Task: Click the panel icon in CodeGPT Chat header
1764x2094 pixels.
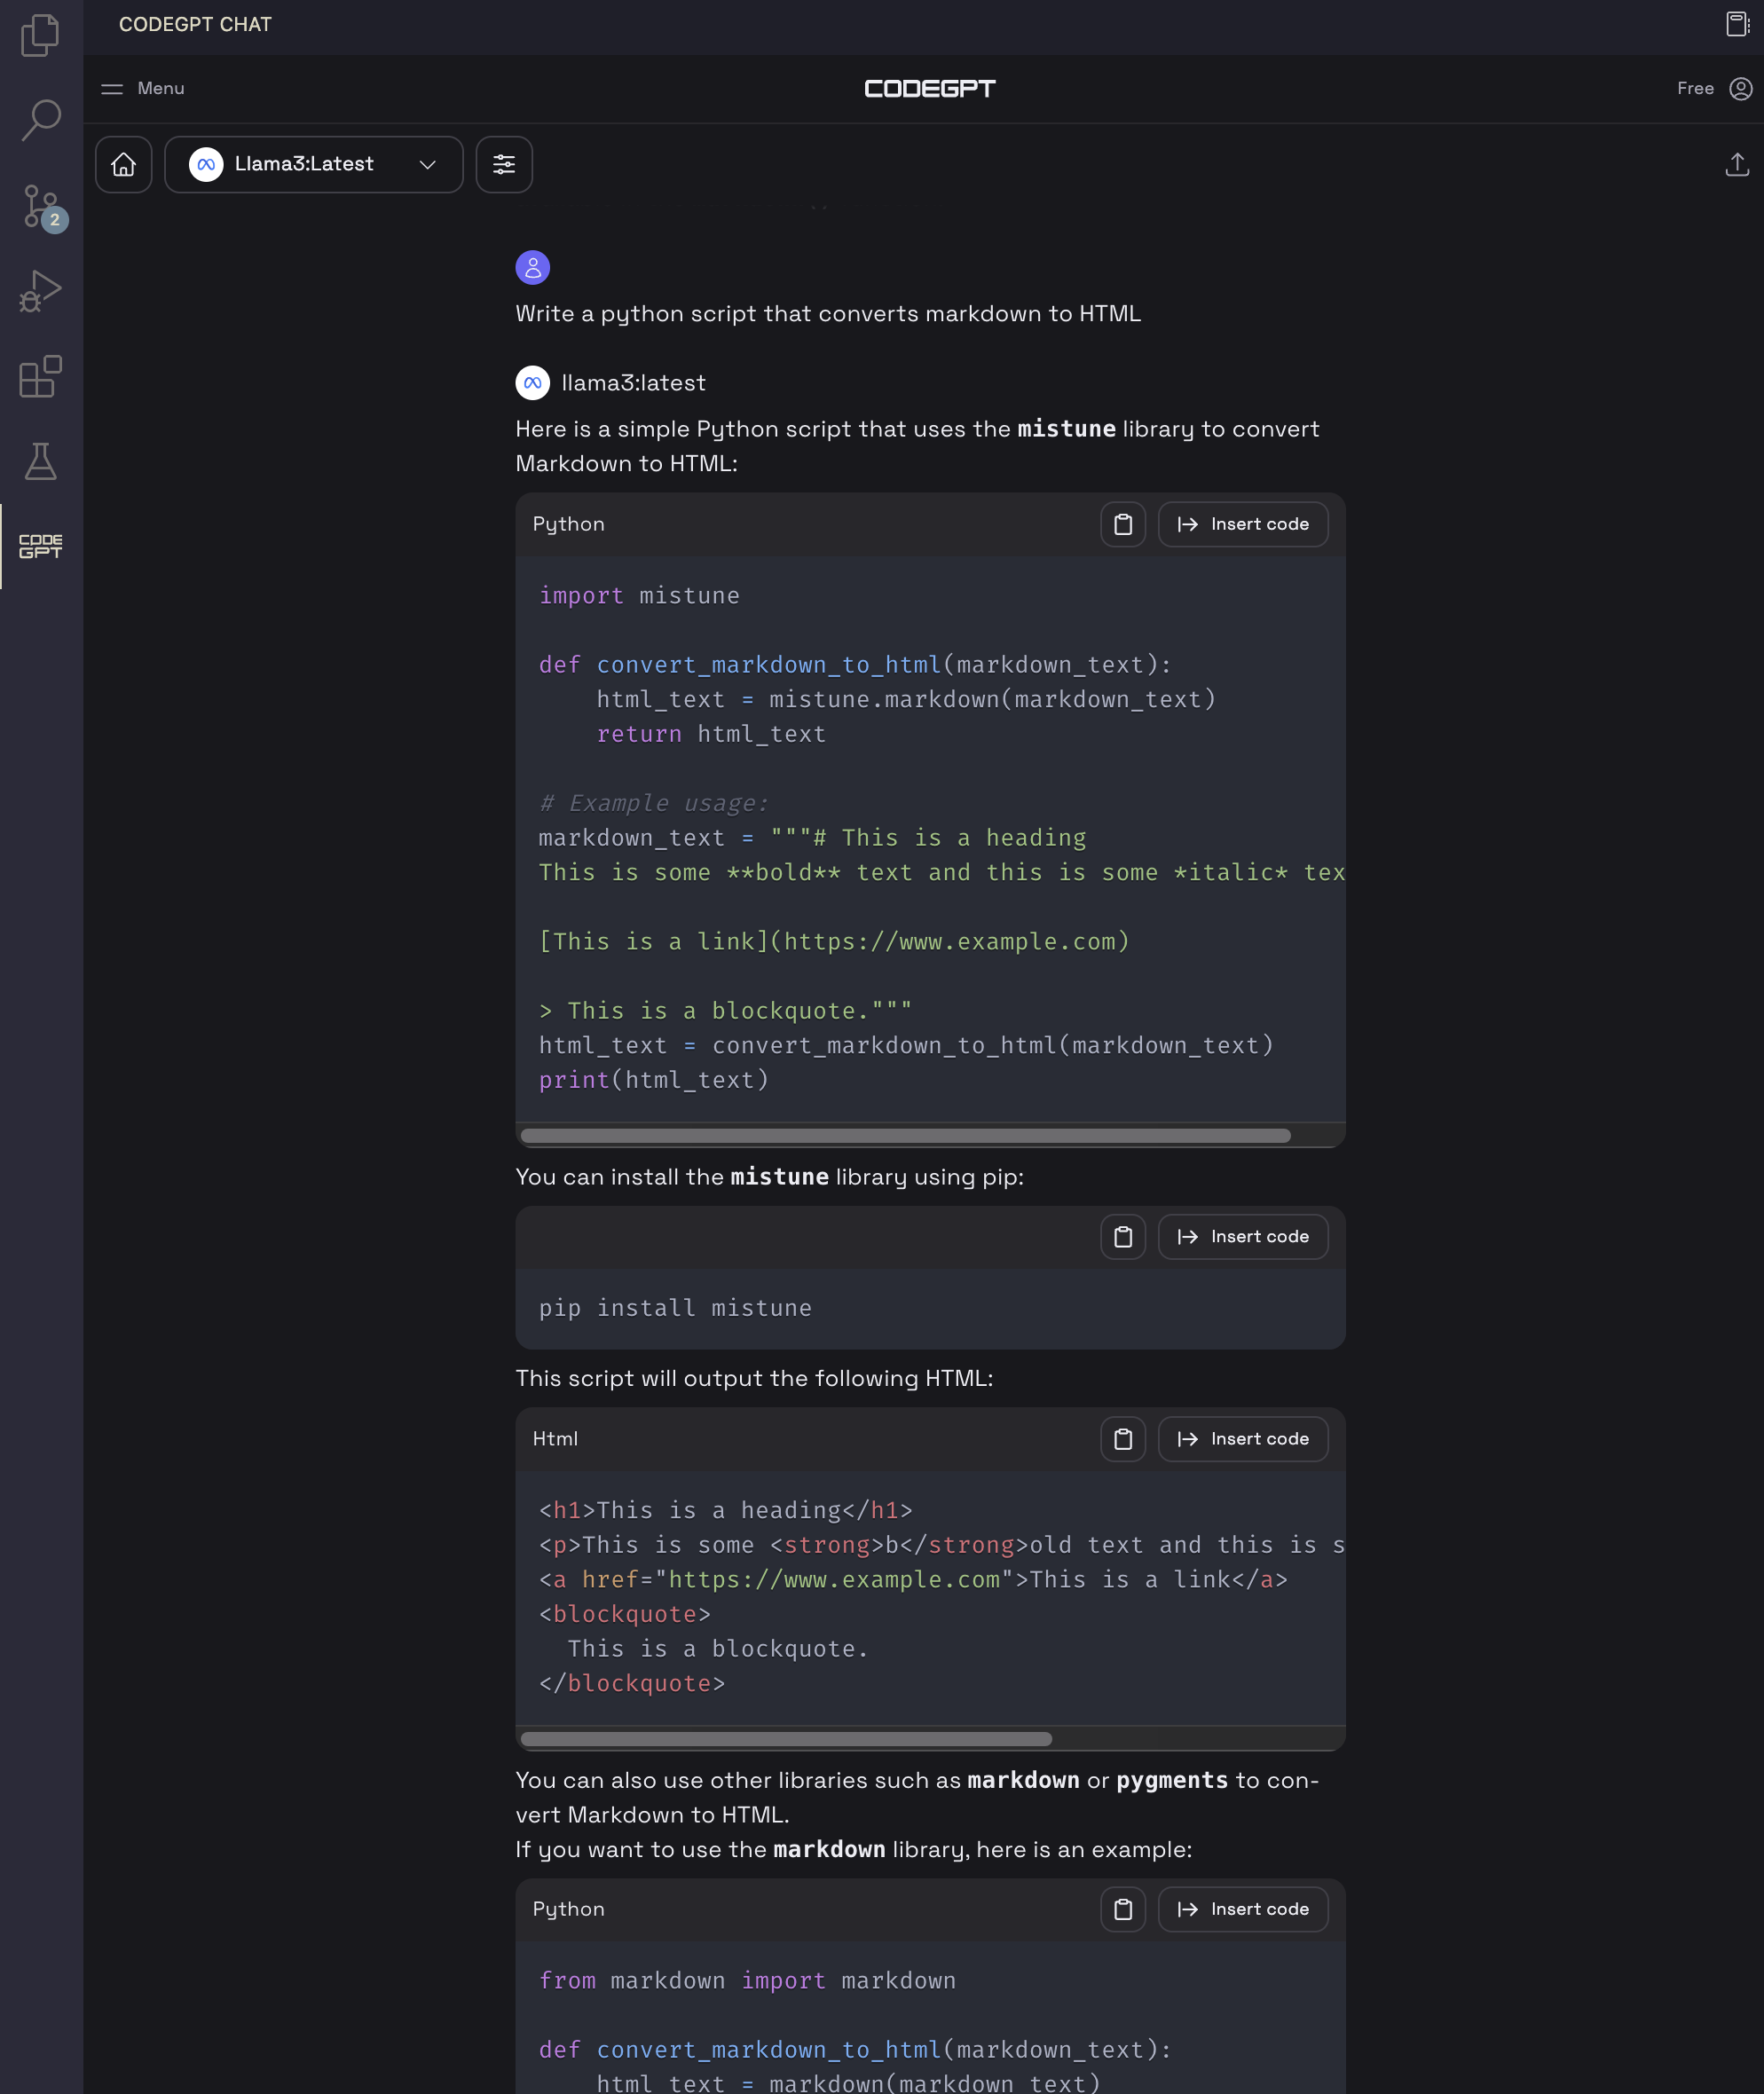Action: pyautogui.click(x=1737, y=24)
